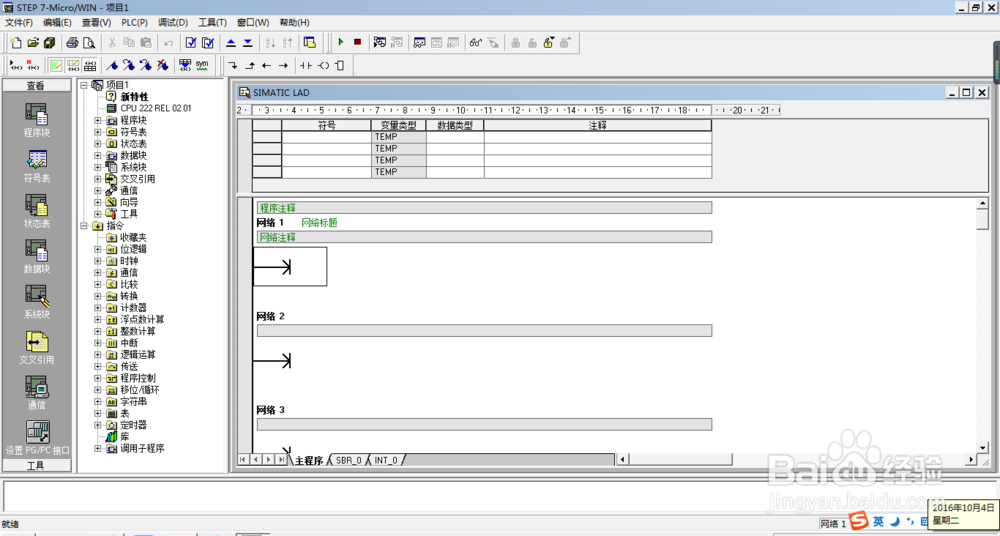Open the 调试(D) menu
Image resolution: width=1000 pixels, height=536 pixels.
pyautogui.click(x=173, y=22)
